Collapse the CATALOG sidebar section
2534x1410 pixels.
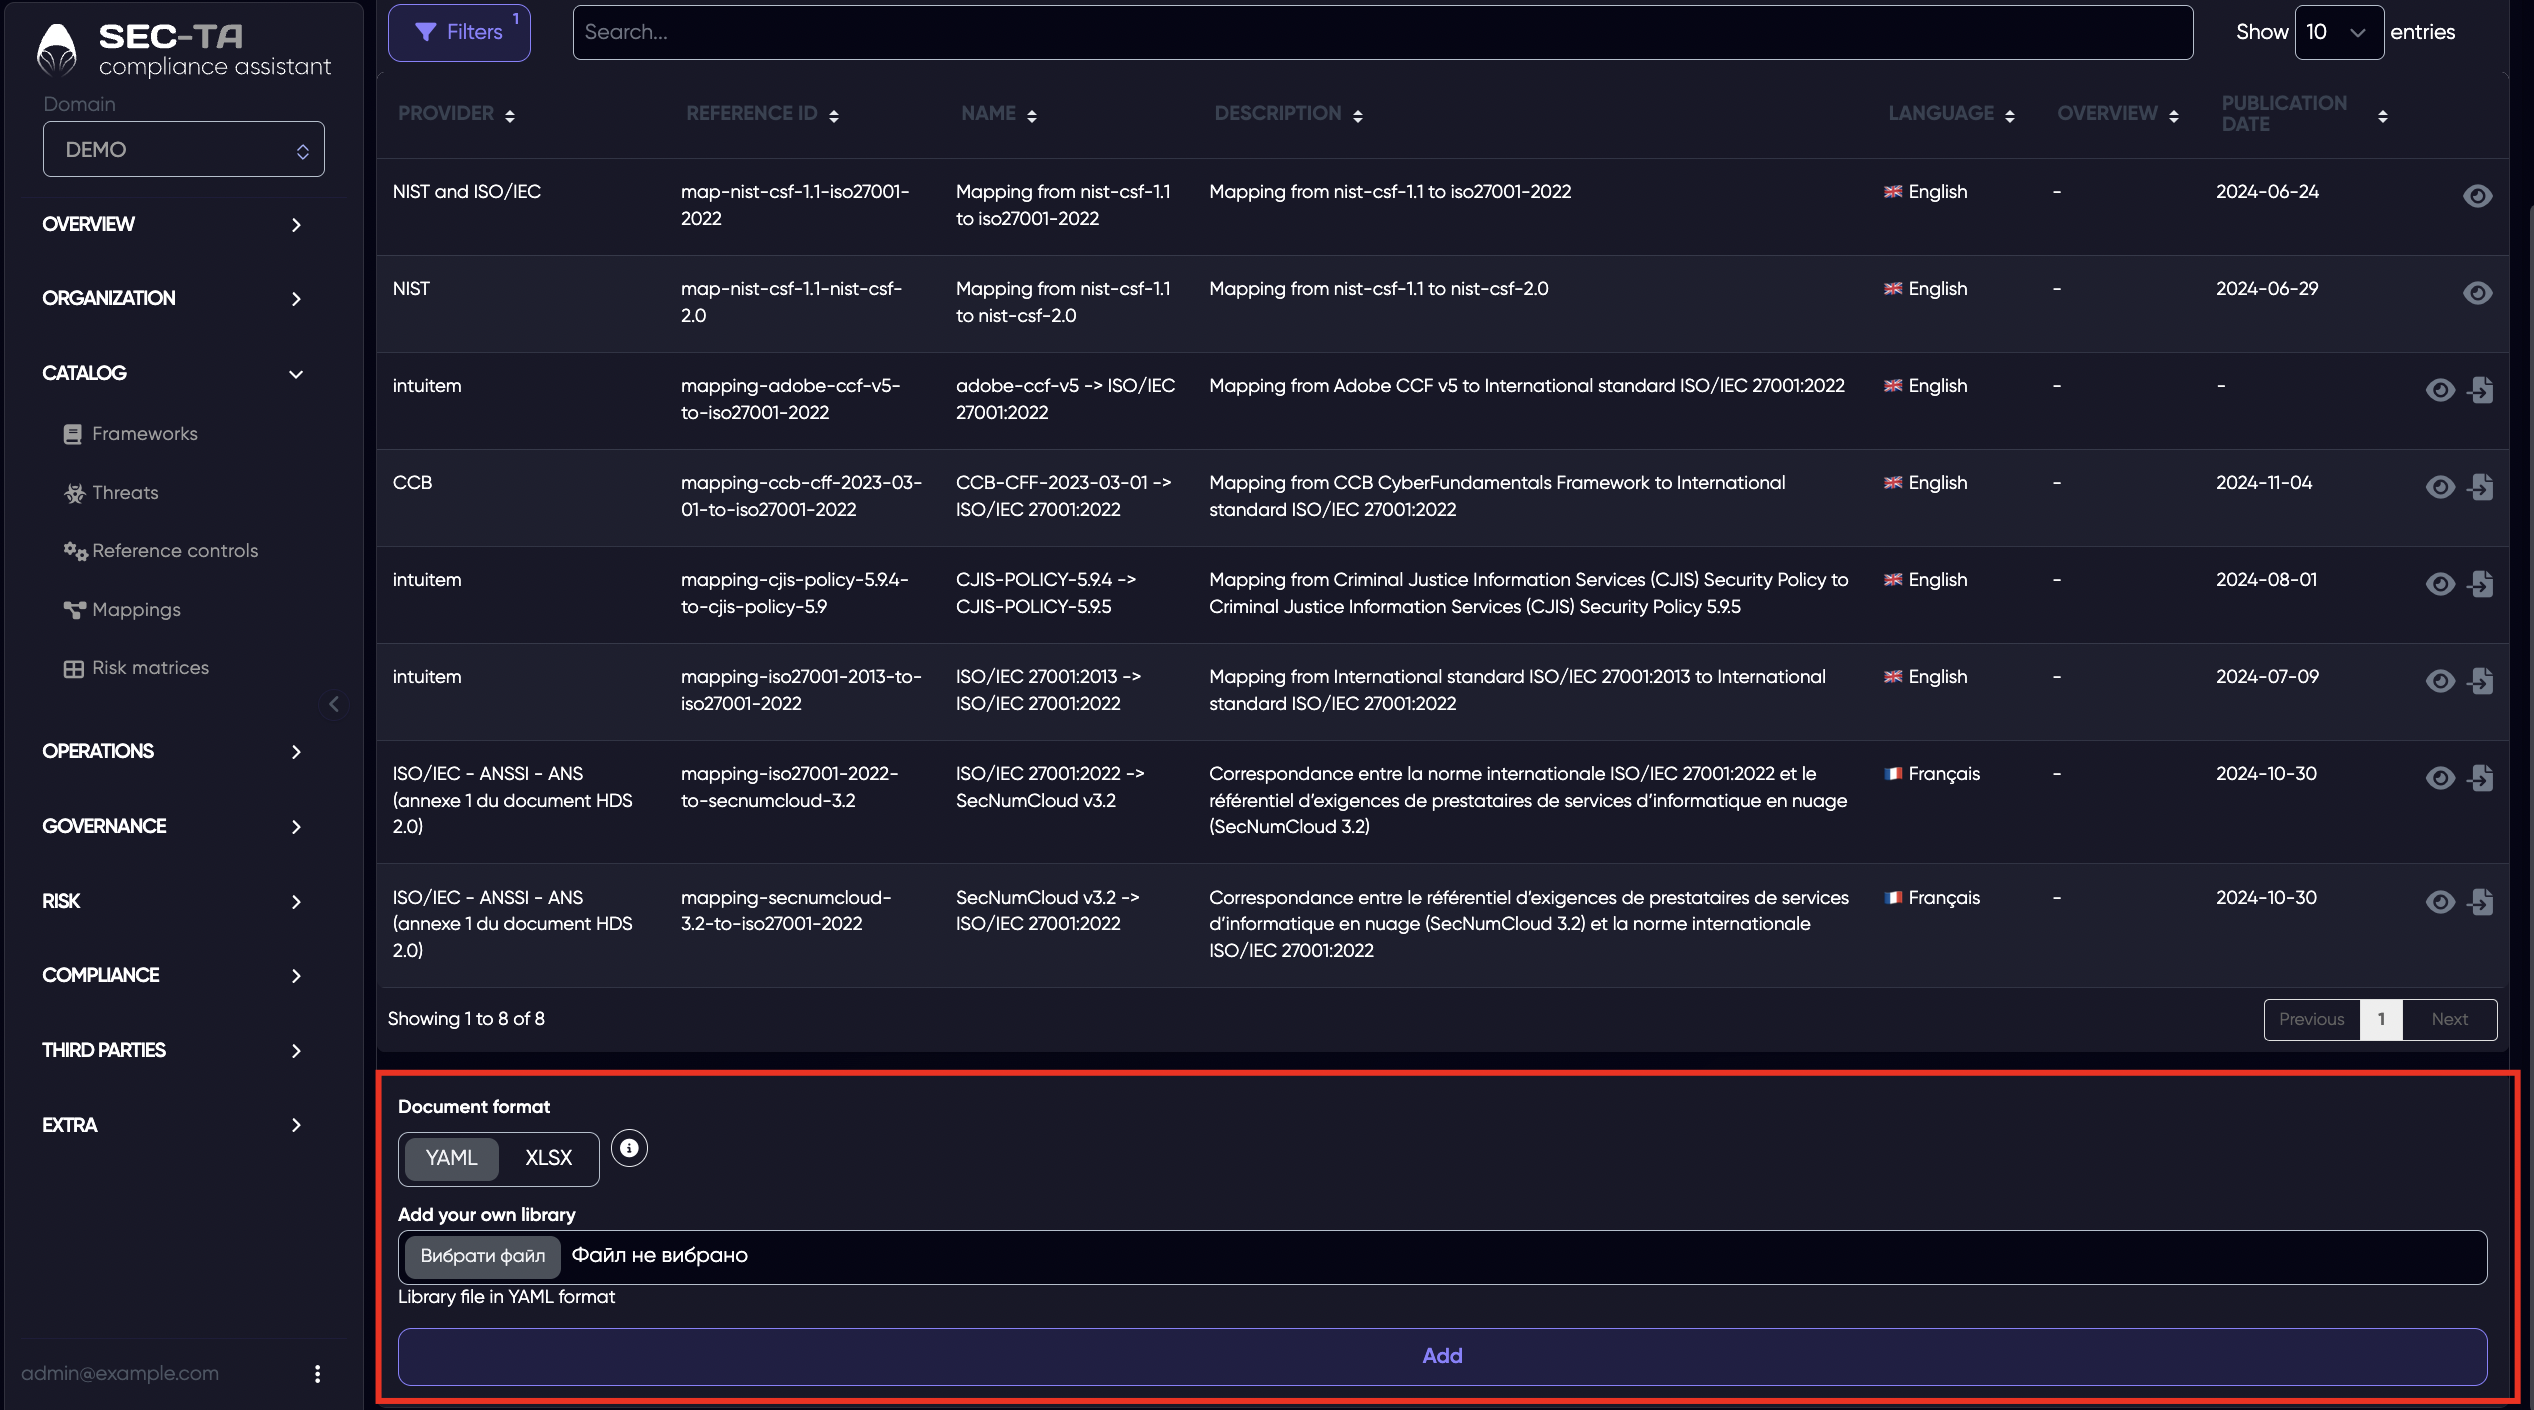pos(172,373)
